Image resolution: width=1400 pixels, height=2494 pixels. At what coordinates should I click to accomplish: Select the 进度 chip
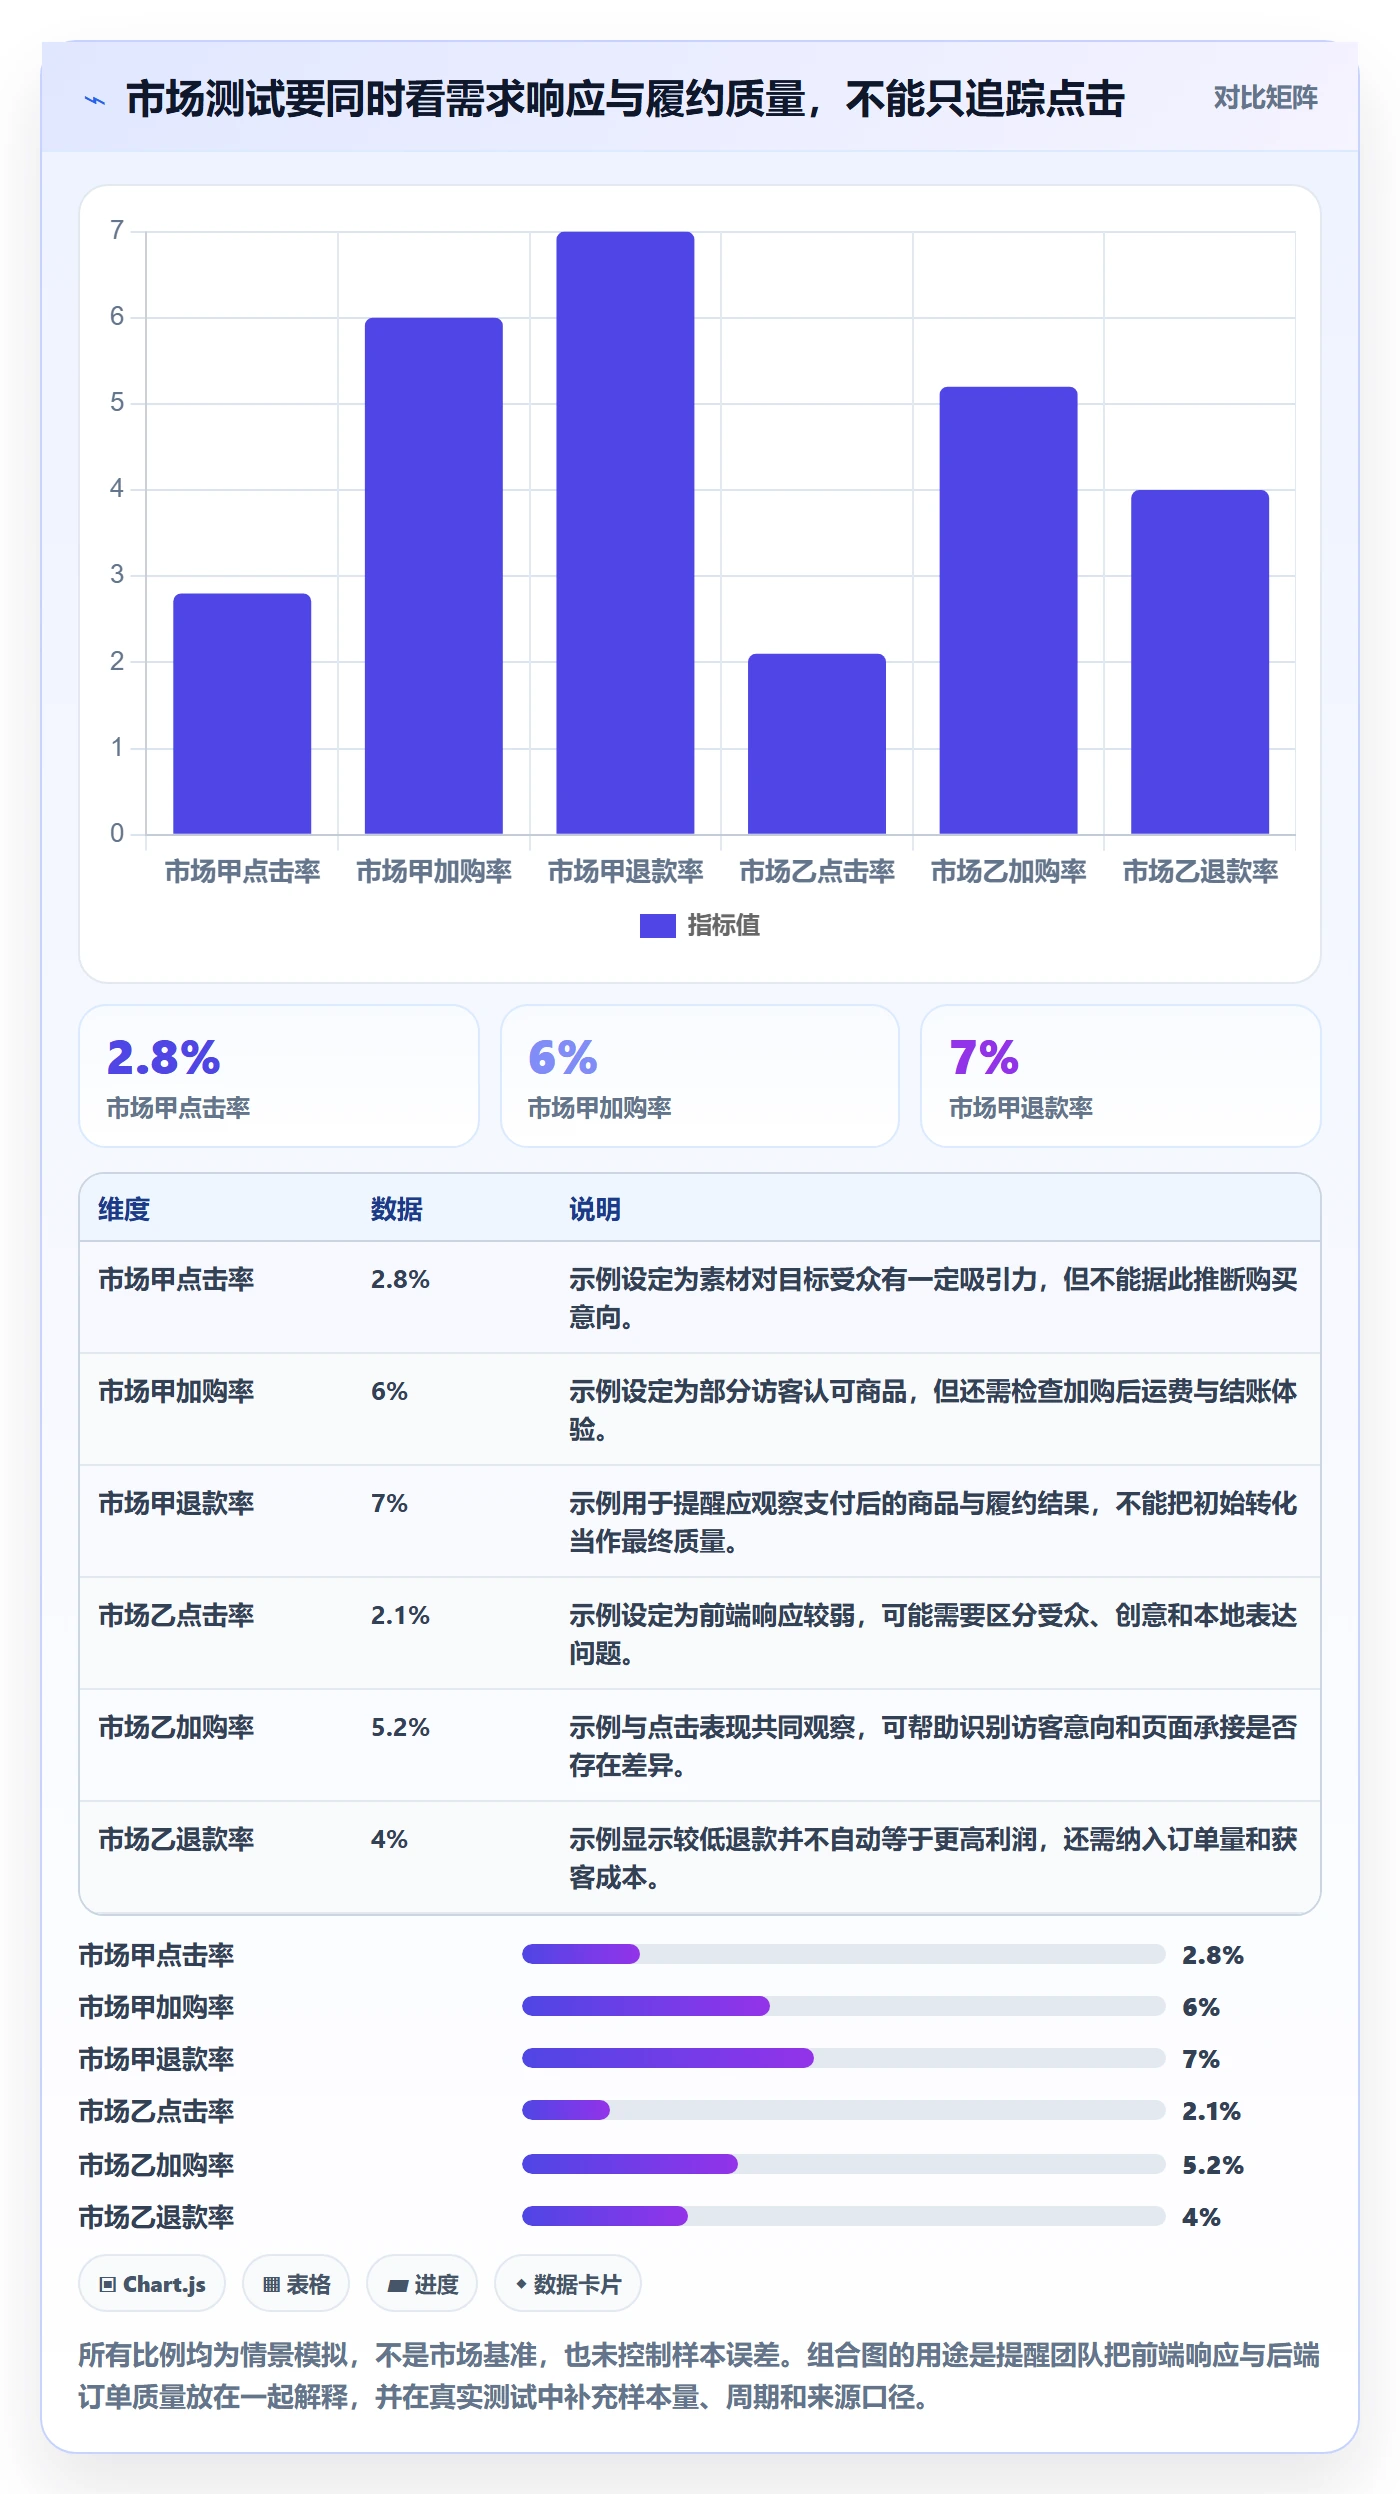[422, 2284]
